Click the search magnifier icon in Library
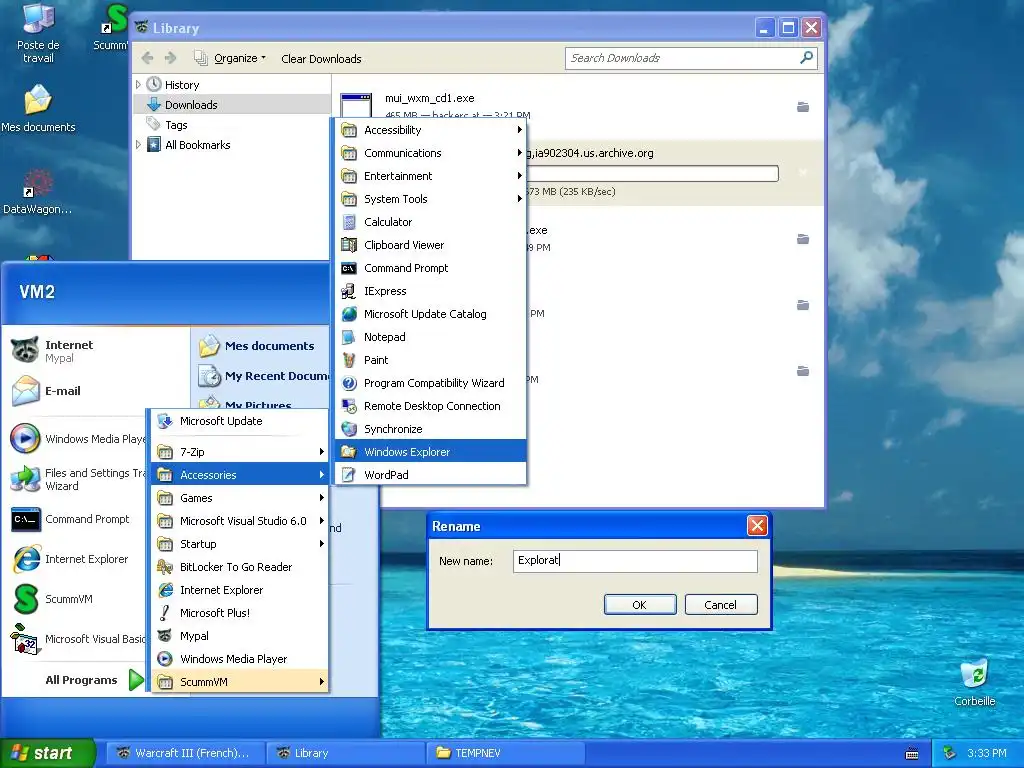 [x=807, y=58]
